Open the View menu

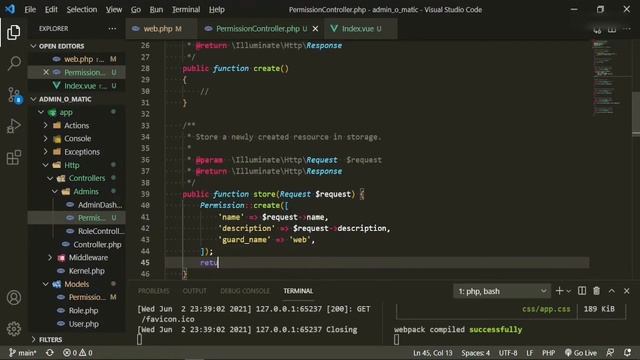(114, 9)
